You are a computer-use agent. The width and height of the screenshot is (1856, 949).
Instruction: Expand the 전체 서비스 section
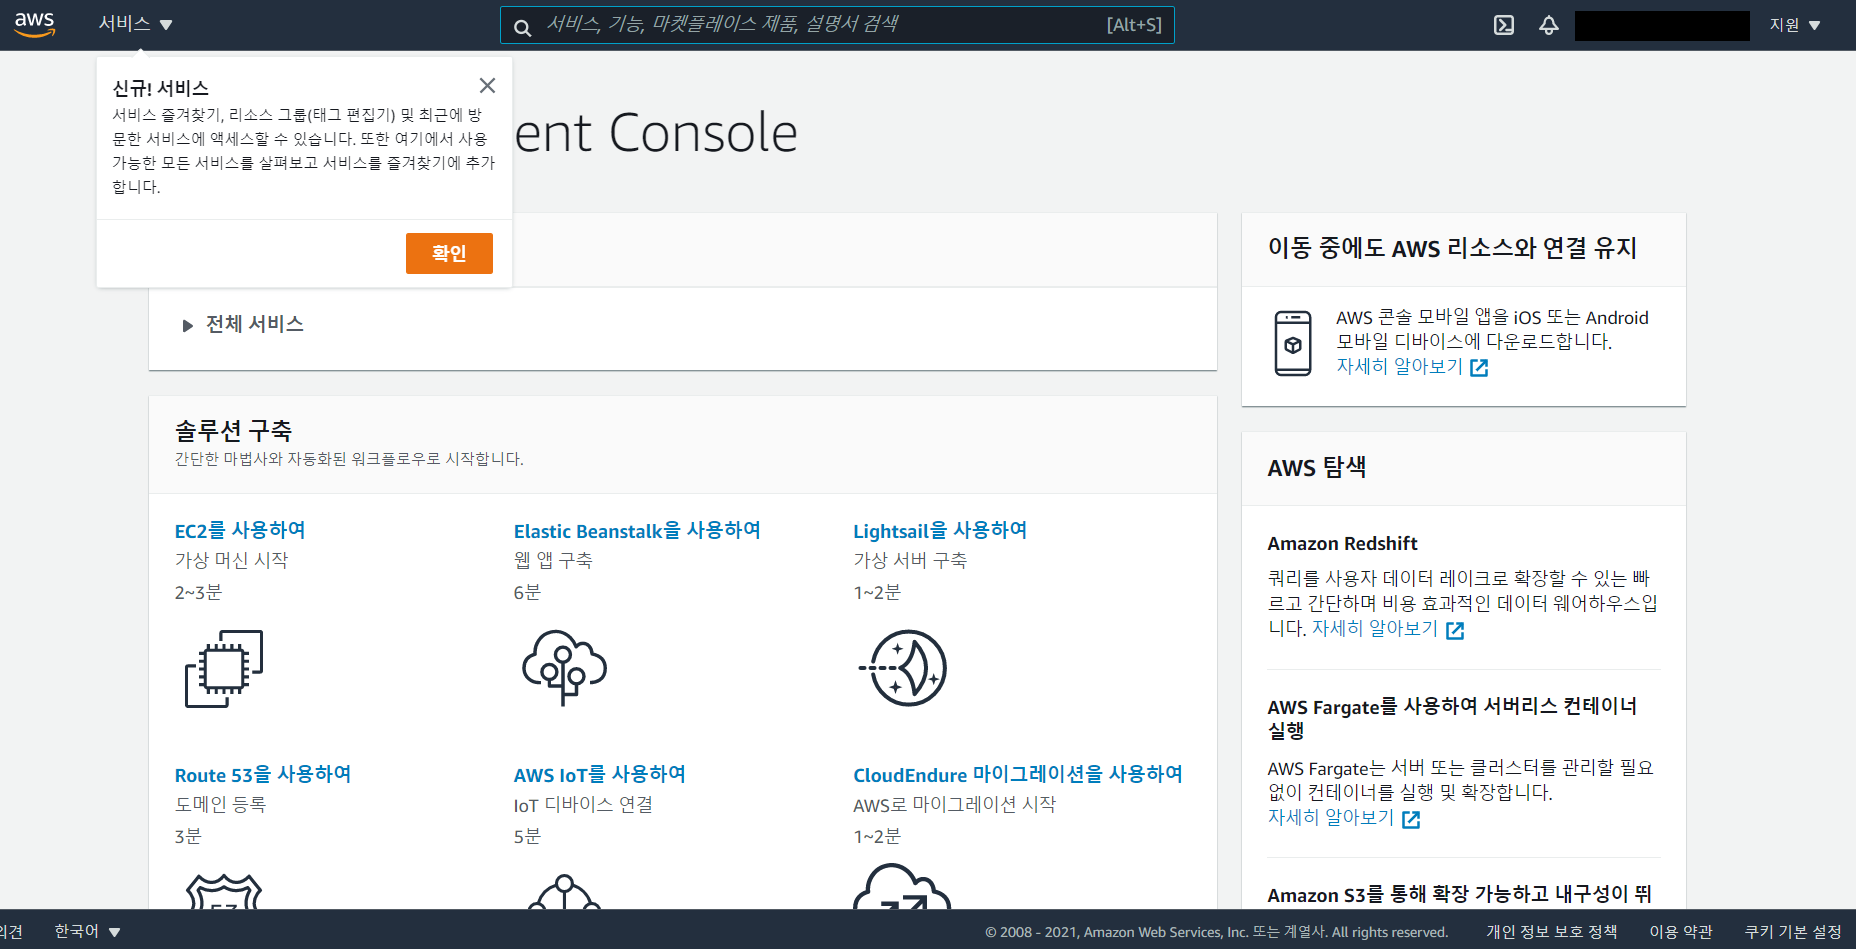click(243, 324)
